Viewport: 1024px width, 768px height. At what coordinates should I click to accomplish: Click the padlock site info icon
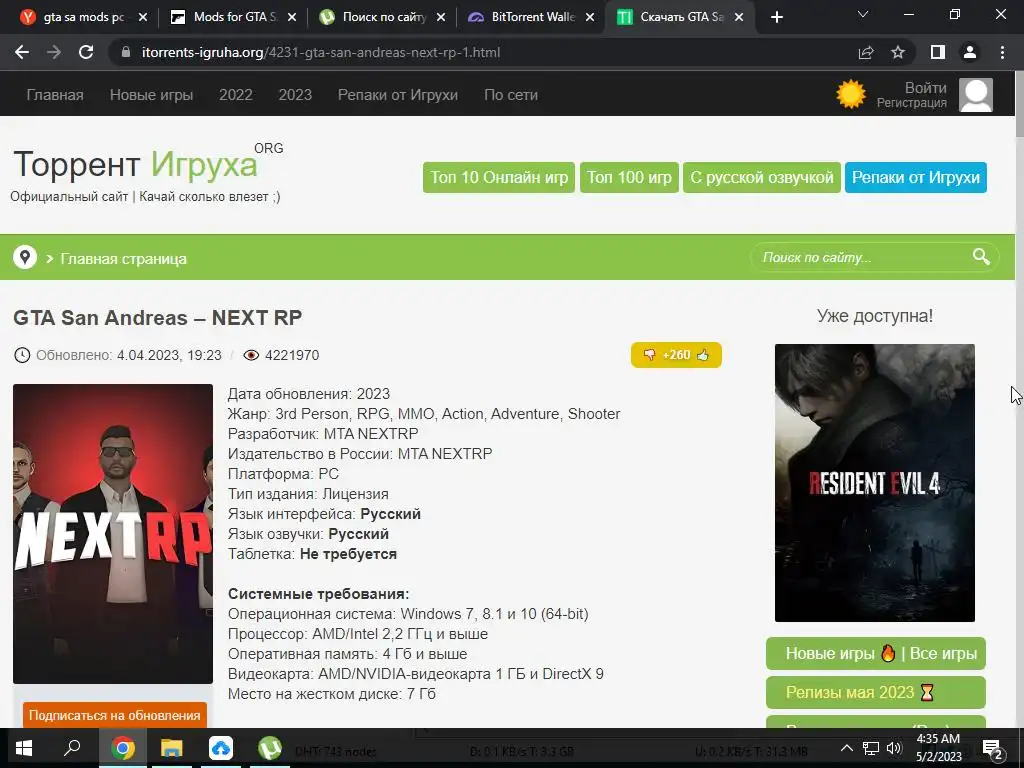[126, 52]
